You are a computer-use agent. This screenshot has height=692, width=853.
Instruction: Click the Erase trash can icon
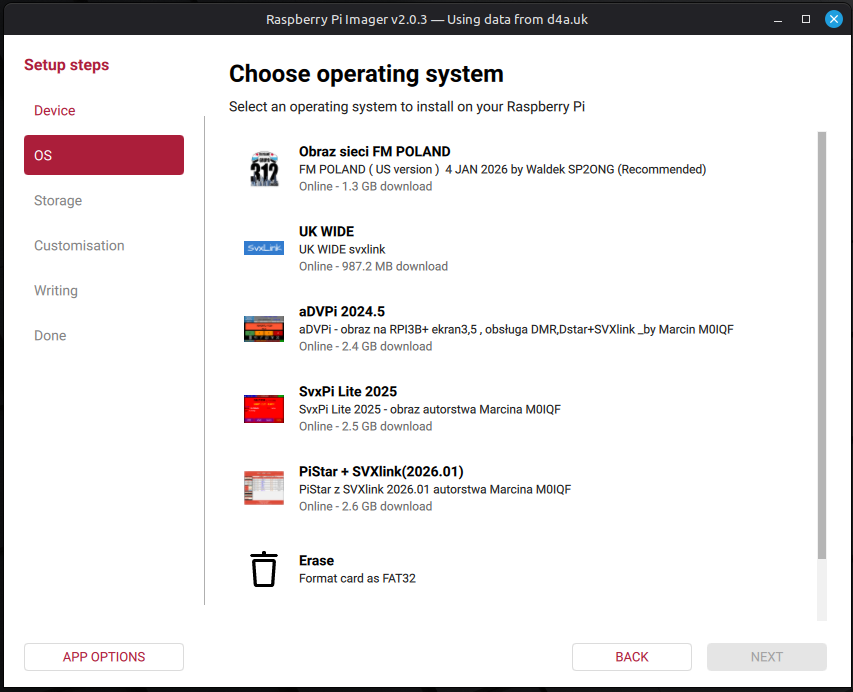pos(264,568)
